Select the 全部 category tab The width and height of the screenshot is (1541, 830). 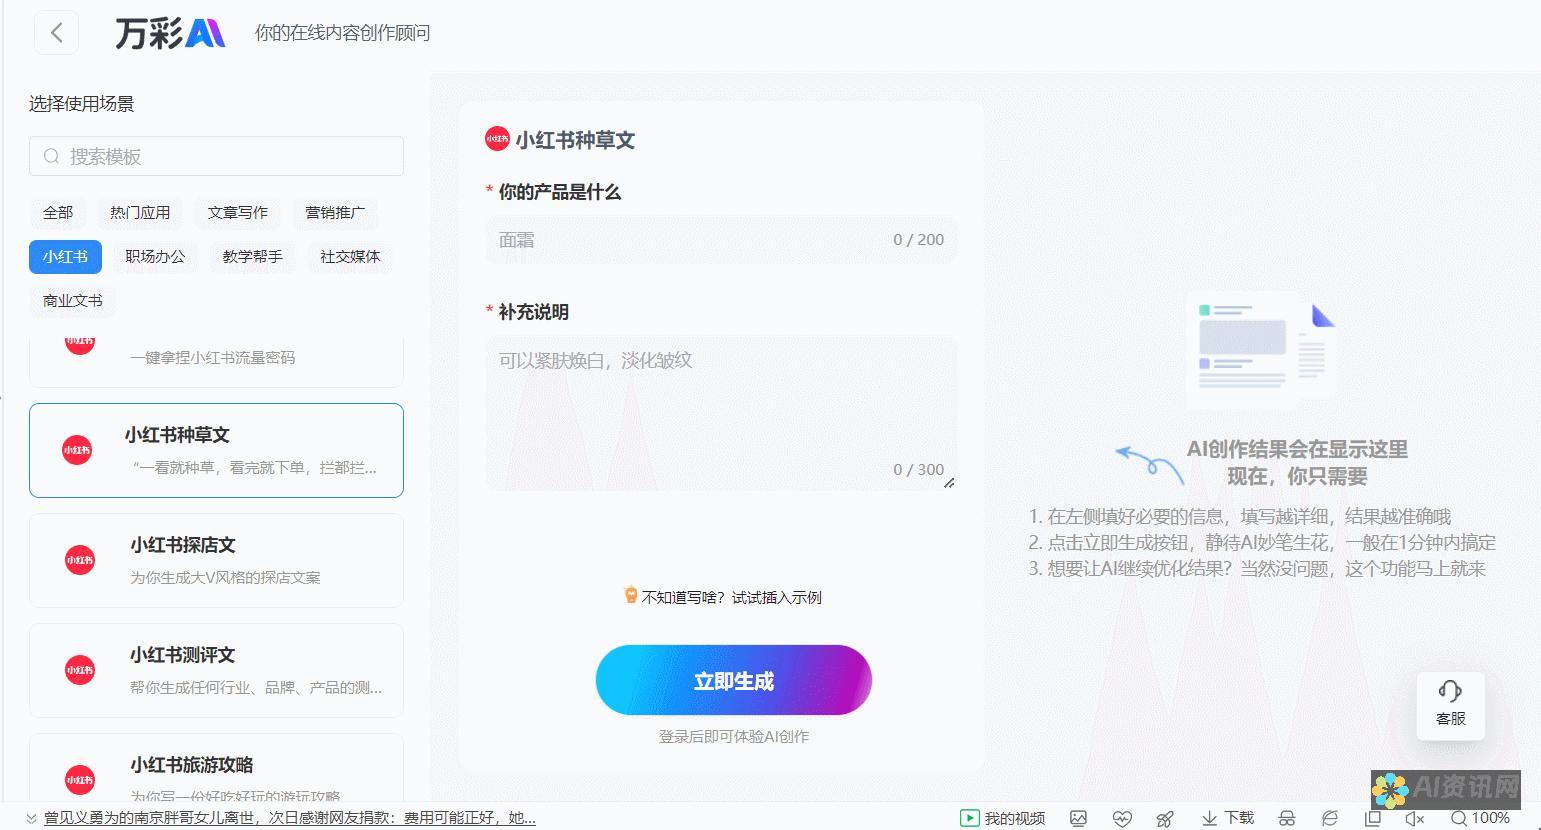(58, 212)
